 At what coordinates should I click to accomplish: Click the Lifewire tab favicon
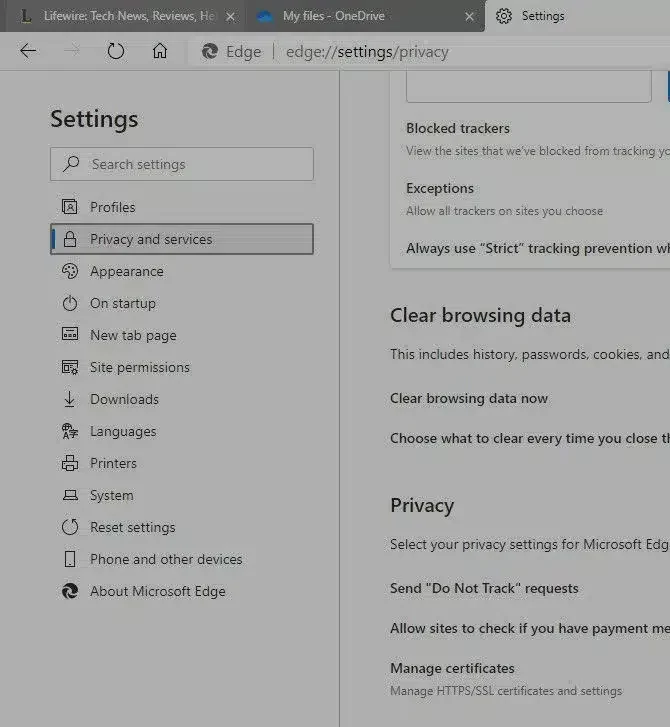coord(26,16)
